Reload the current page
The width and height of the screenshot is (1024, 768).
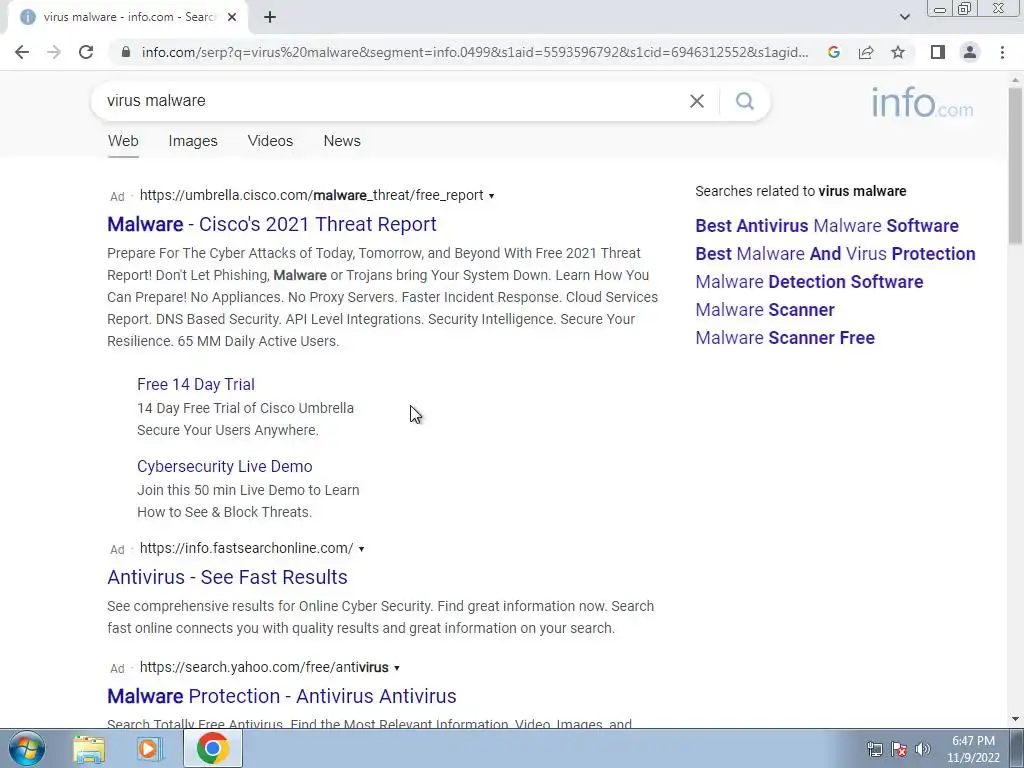86,52
